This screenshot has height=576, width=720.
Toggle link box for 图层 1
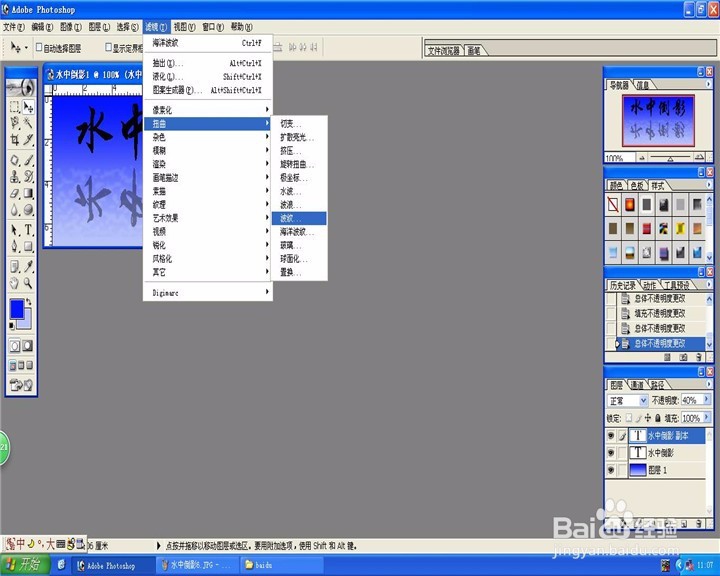click(x=622, y=470)
